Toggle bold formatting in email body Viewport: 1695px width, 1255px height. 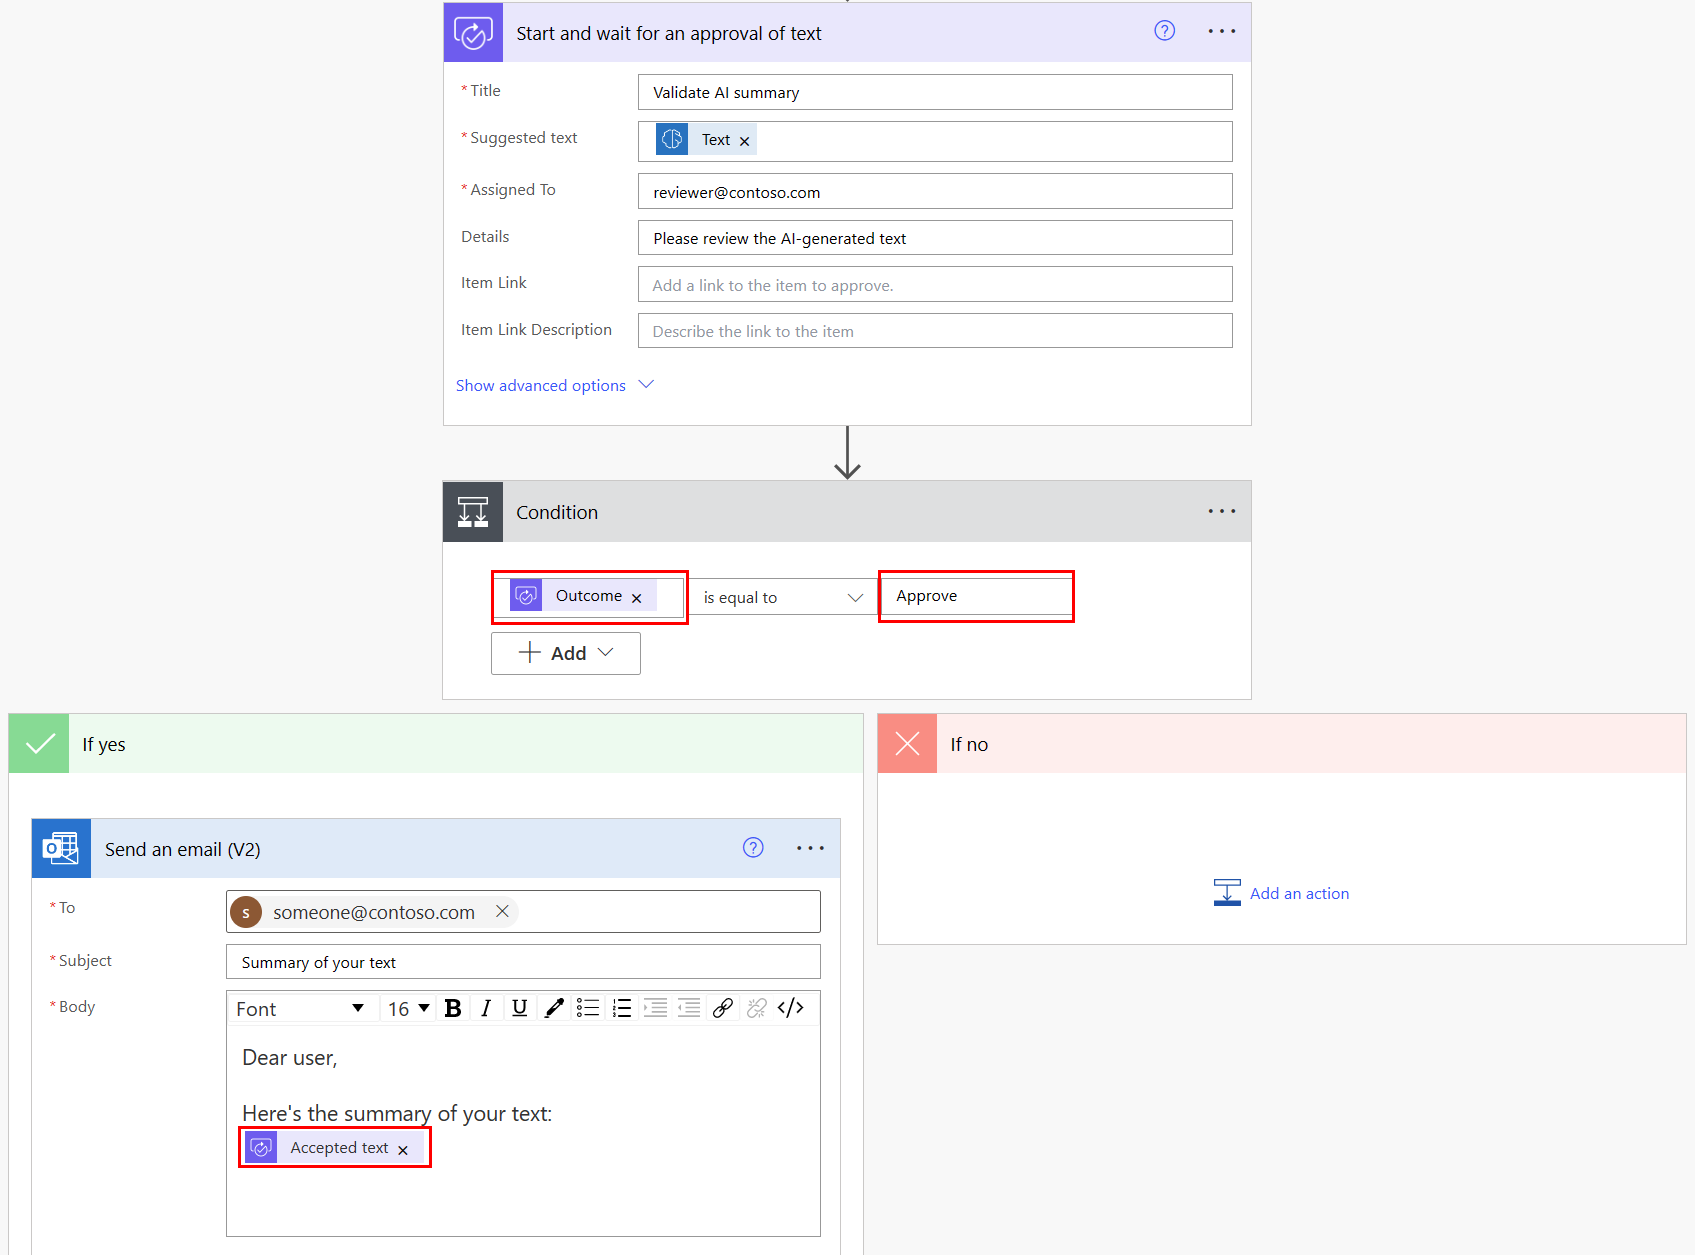(x=452, y=1008)
